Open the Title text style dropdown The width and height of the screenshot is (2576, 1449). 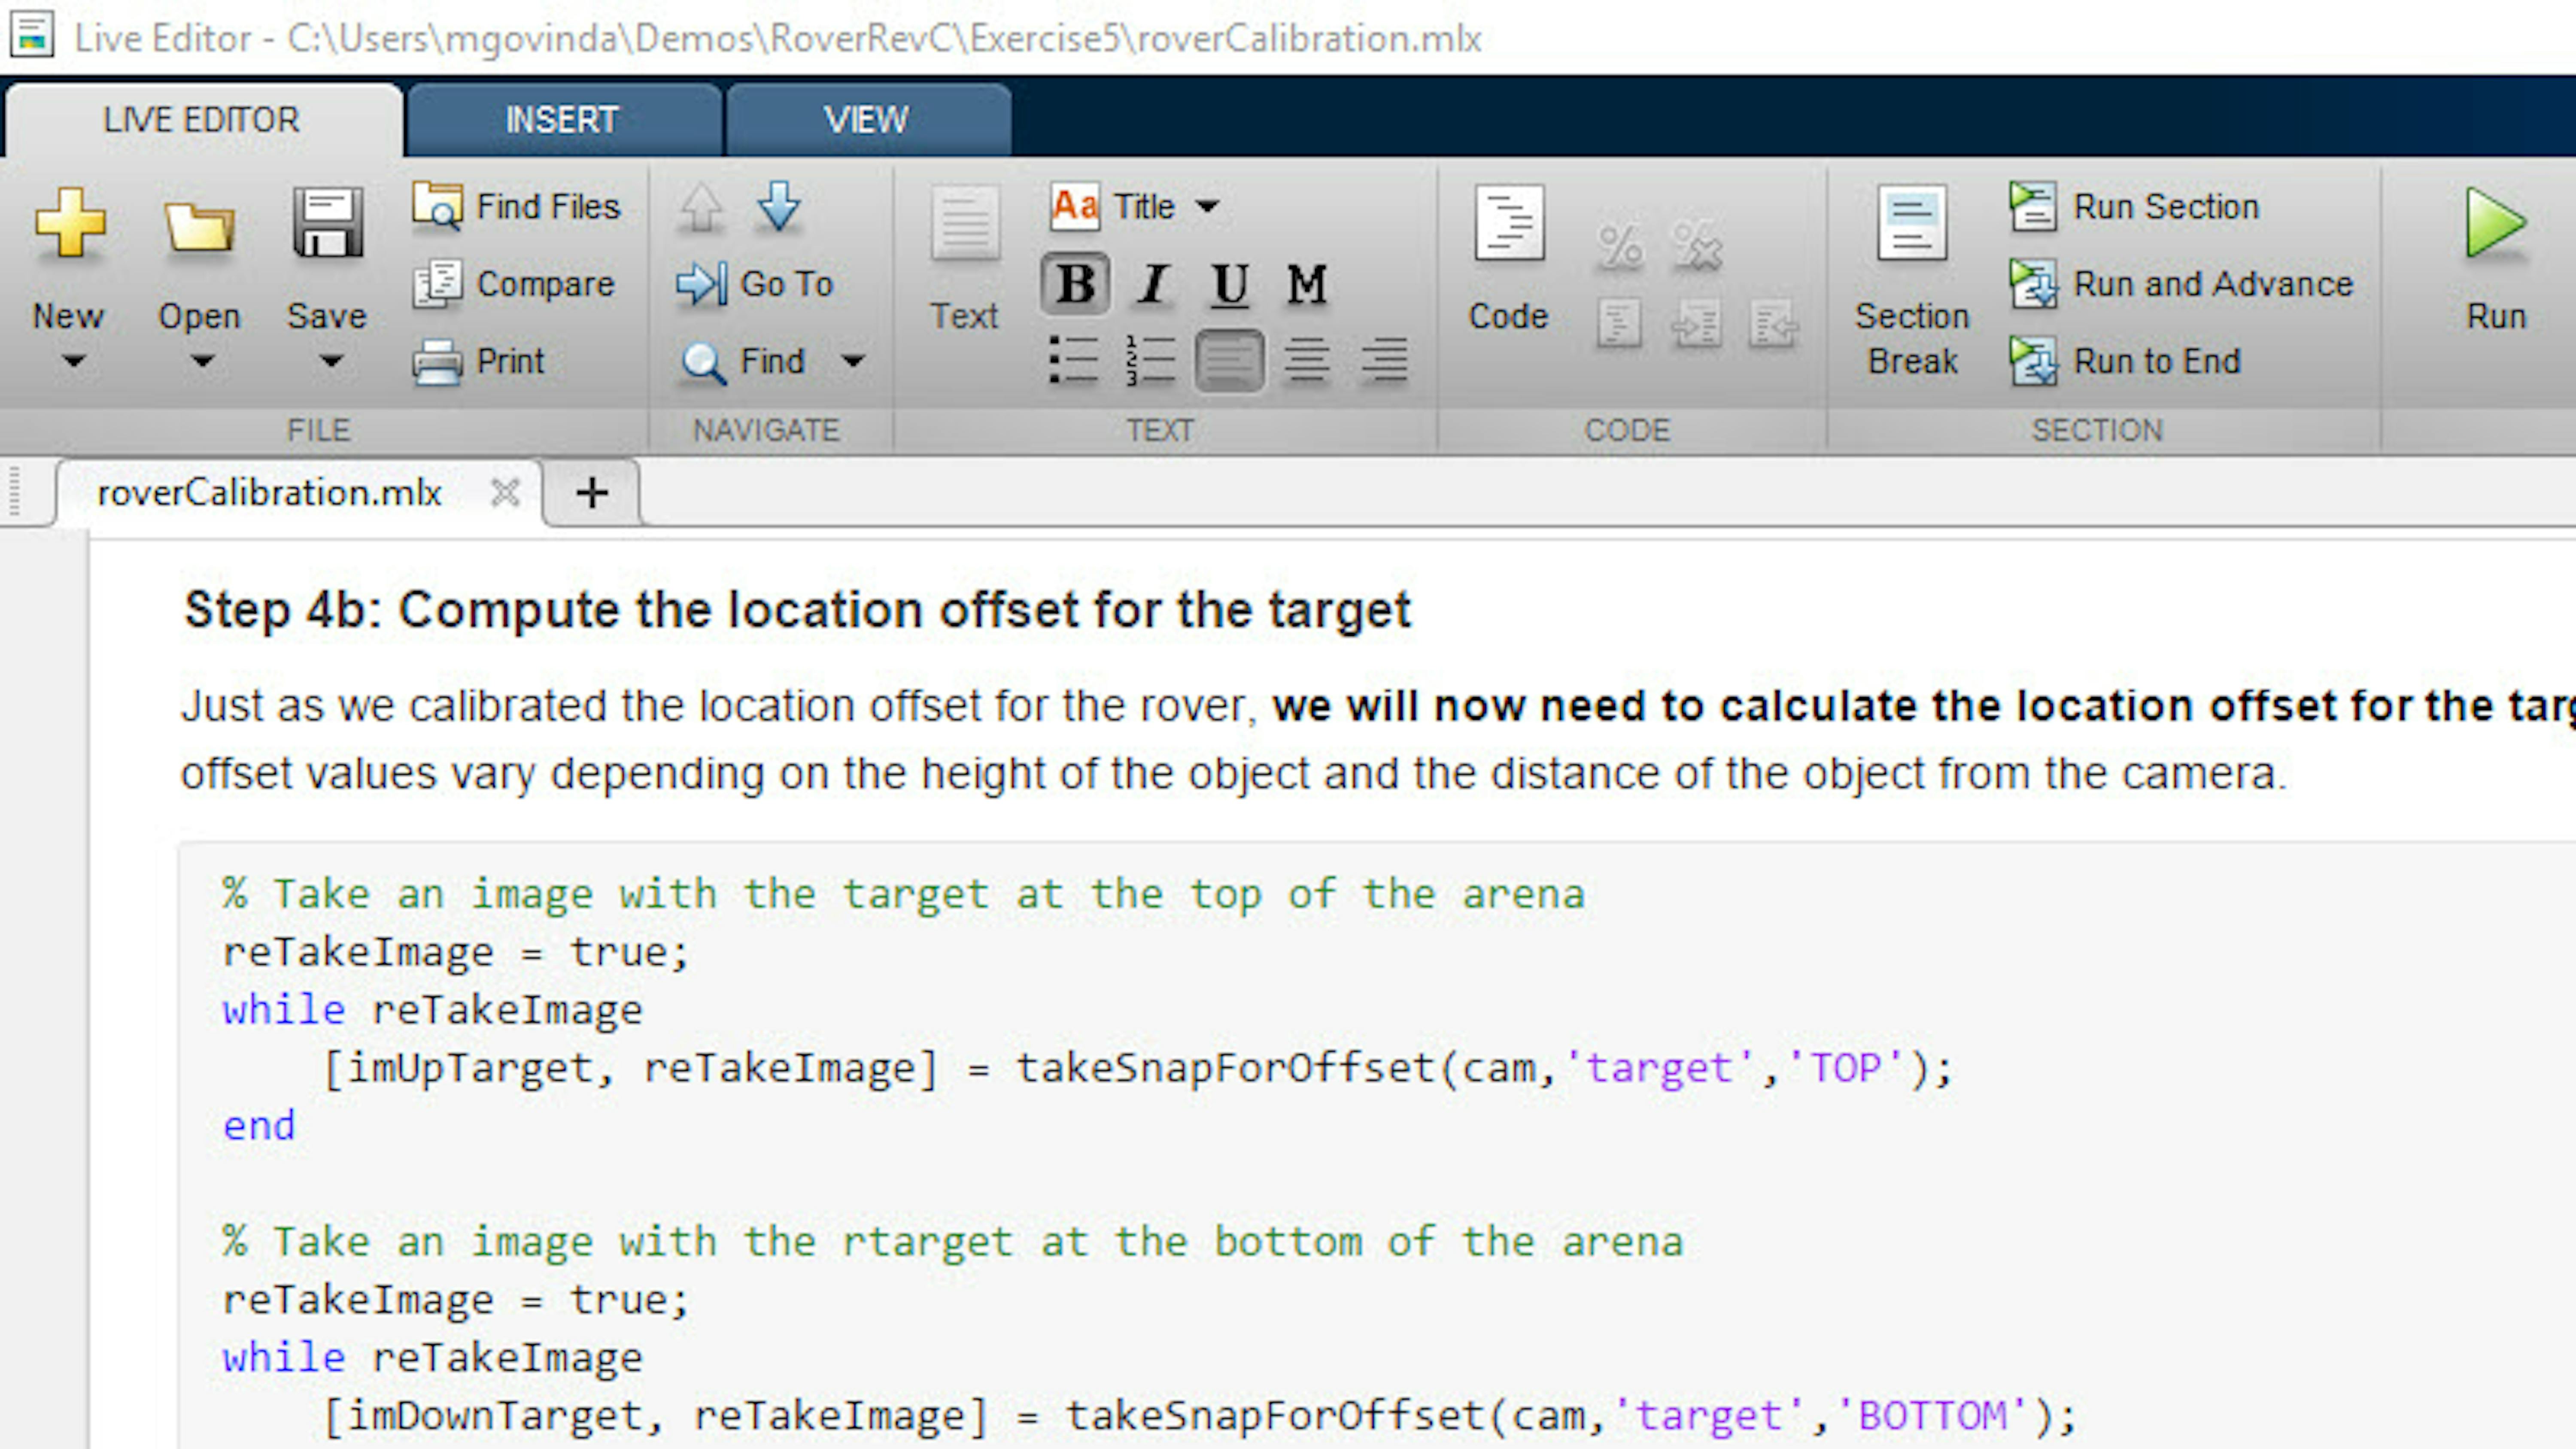(x=1136, y=206)
